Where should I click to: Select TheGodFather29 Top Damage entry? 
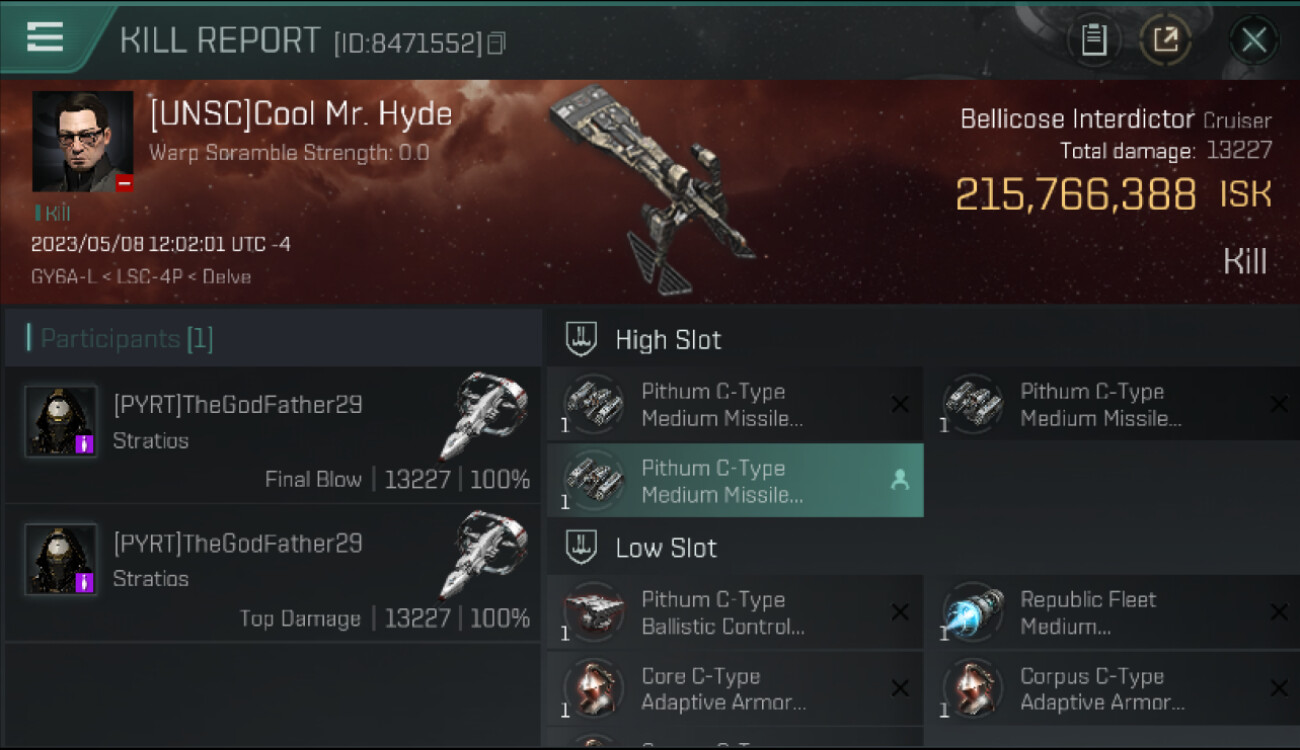(x=272, y=573)
